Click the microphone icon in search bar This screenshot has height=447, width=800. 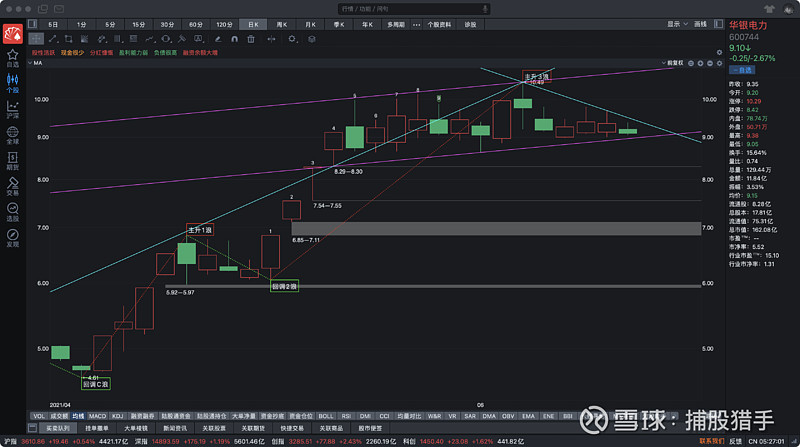pyautogui.click(x=485, y=7)
